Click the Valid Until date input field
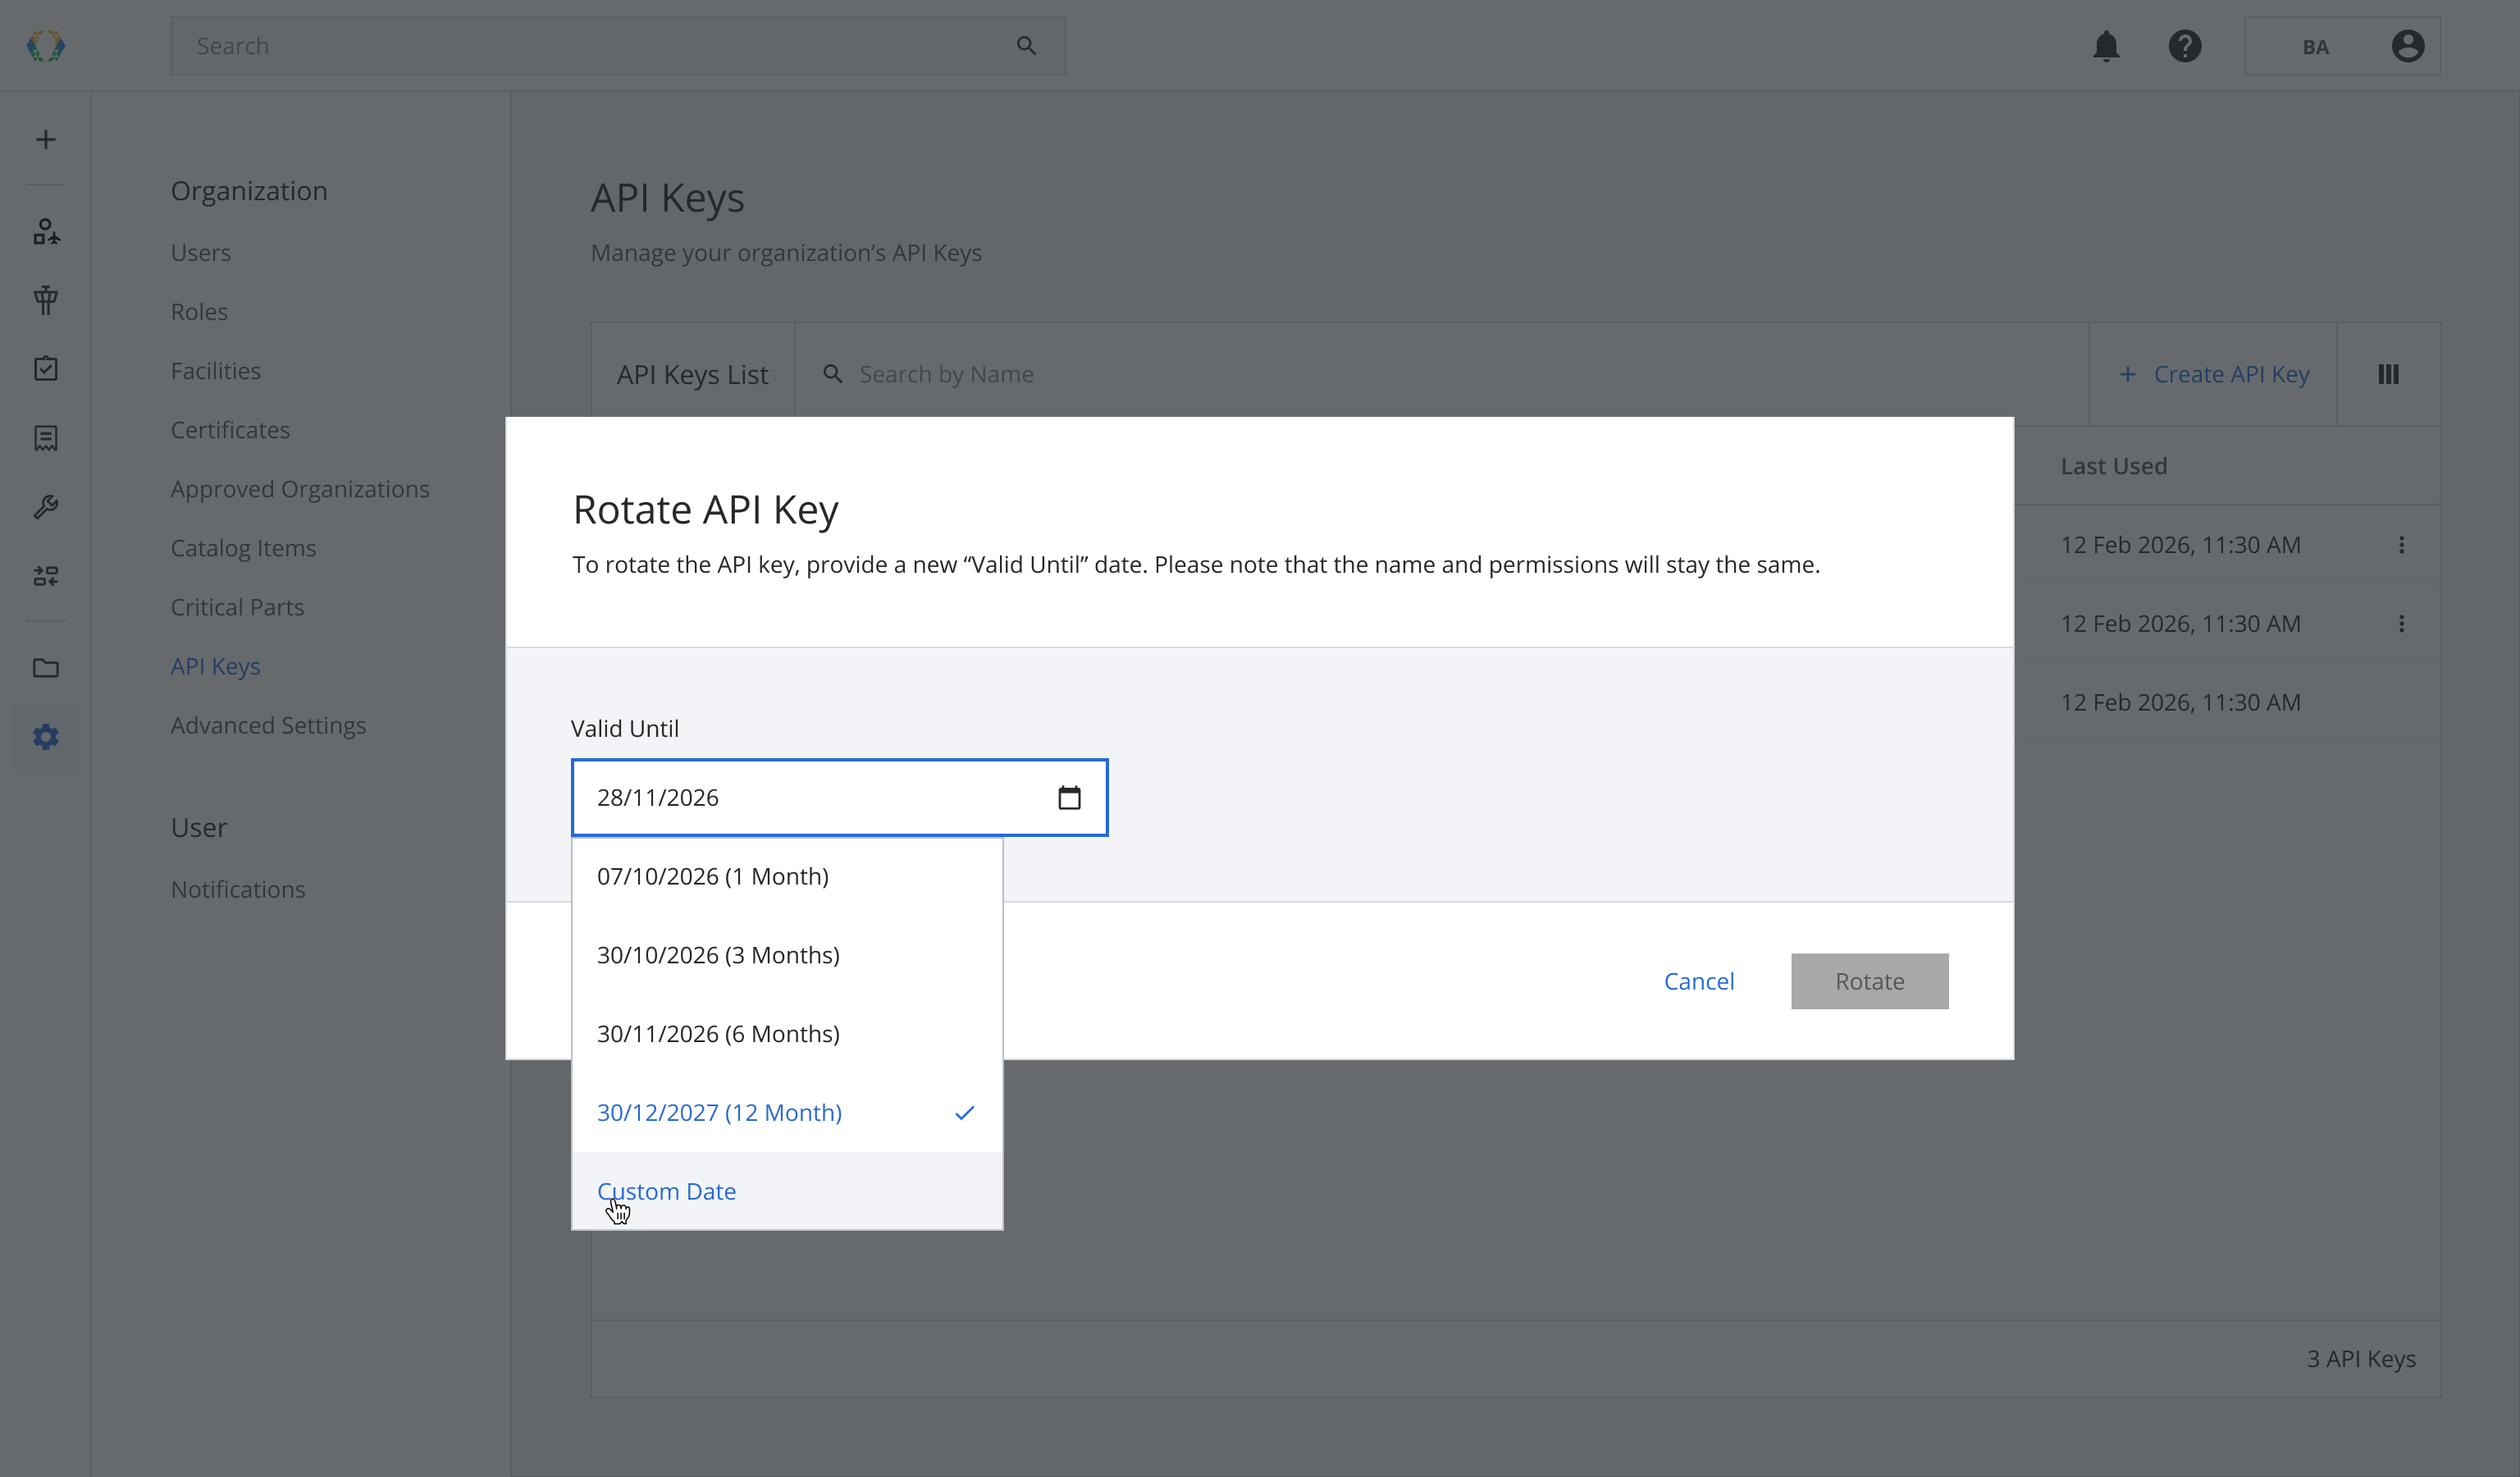Image resolution: width=2520 pixels, height=1477 pixels. click(839, 797)
